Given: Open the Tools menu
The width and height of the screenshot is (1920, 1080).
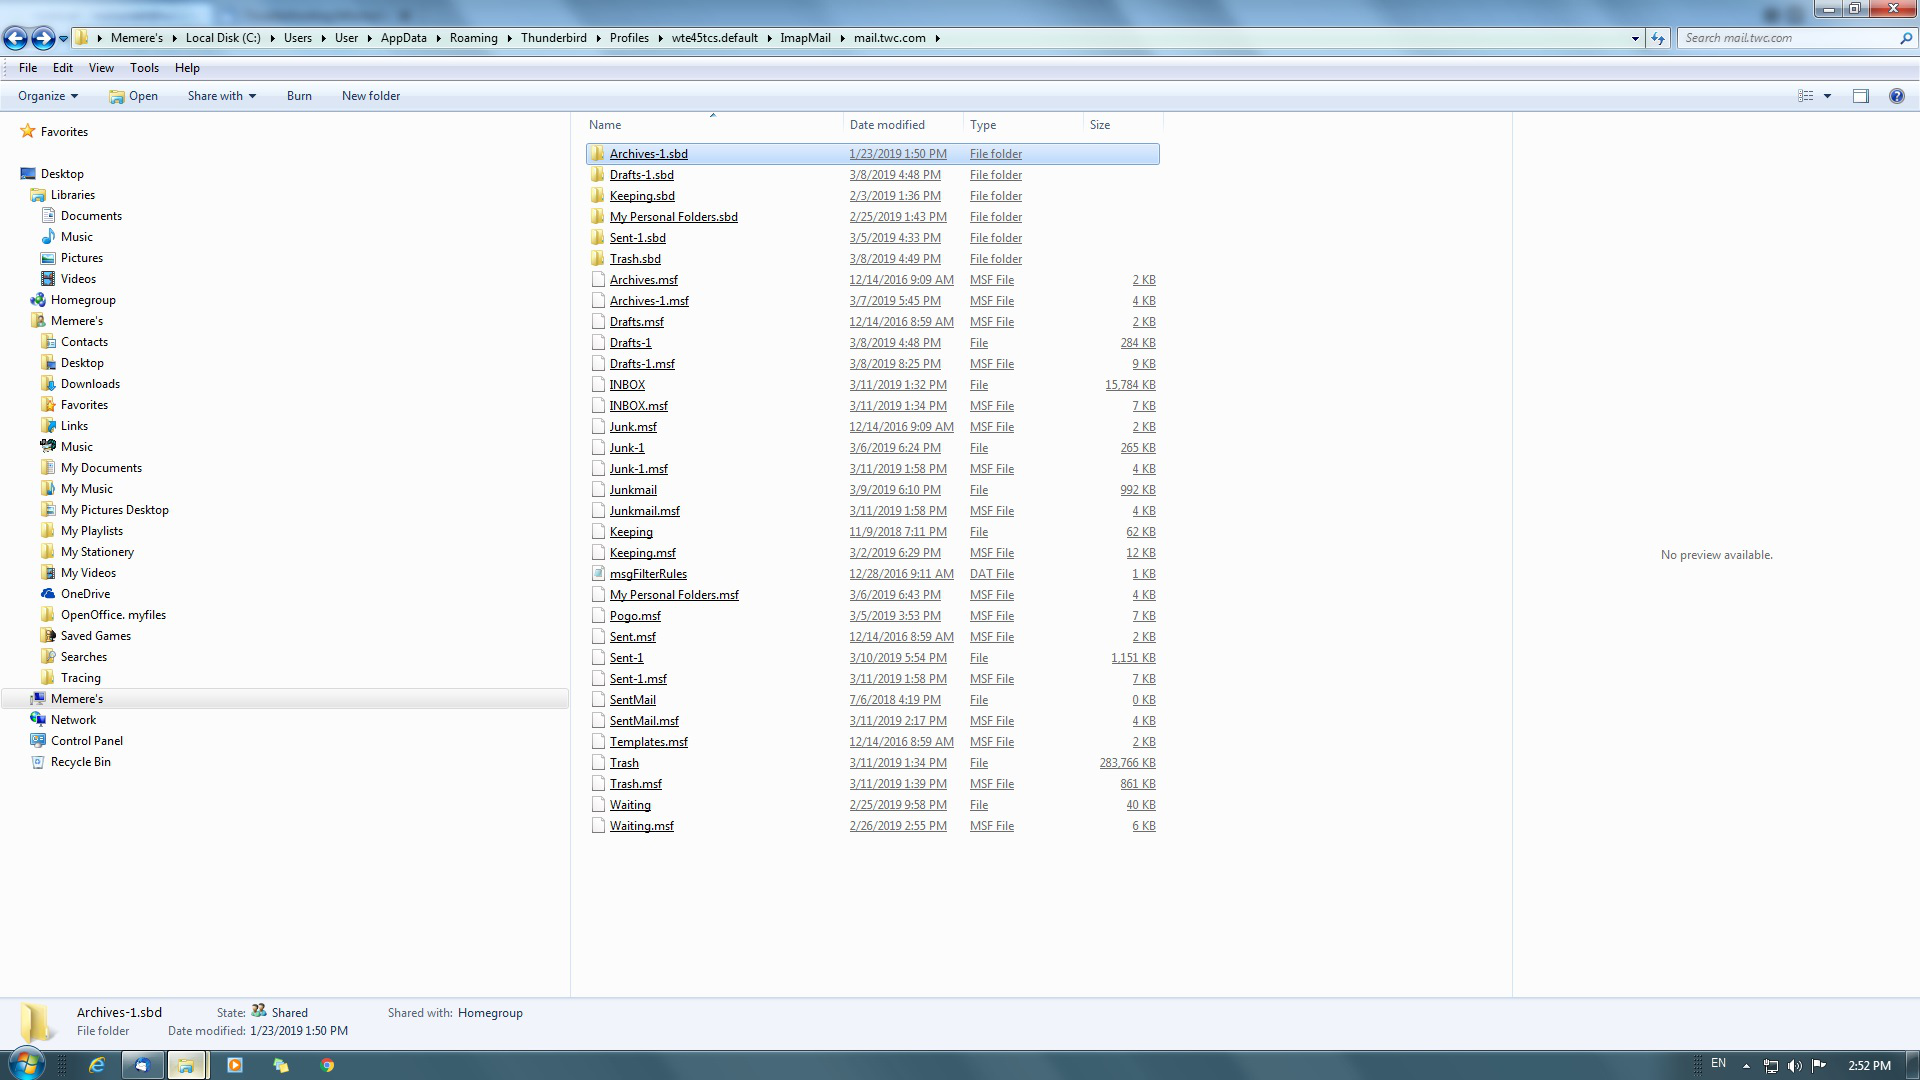Looking at the screenshot, I should [x=144, y=68].
